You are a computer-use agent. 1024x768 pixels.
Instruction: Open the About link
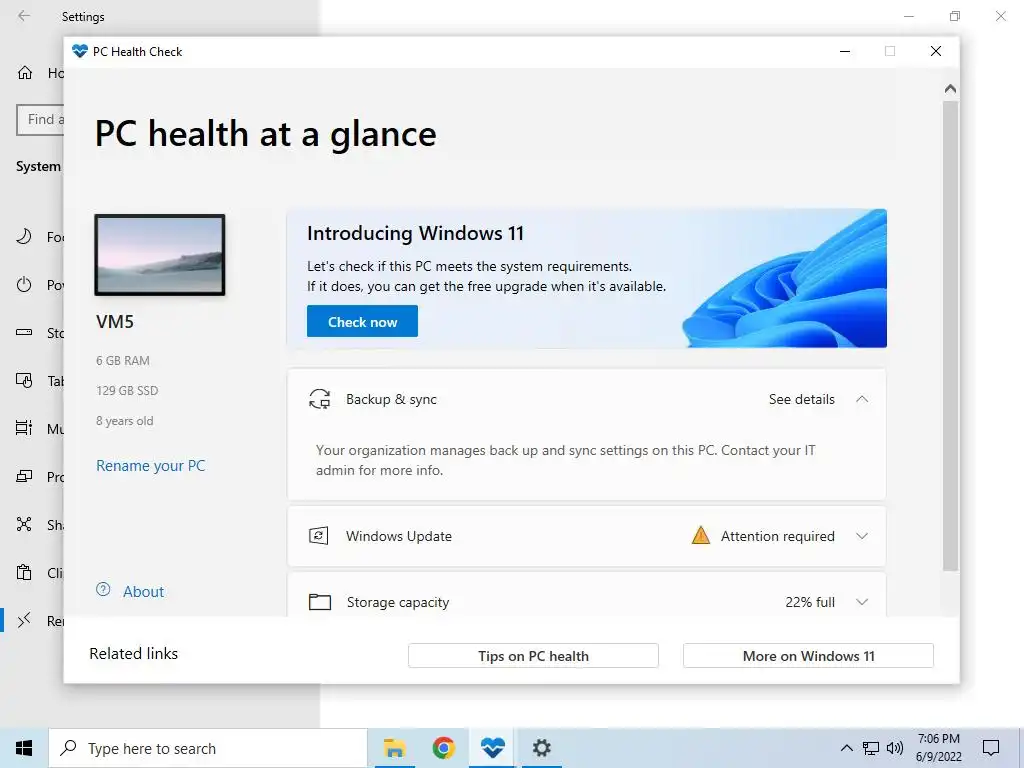144,592
